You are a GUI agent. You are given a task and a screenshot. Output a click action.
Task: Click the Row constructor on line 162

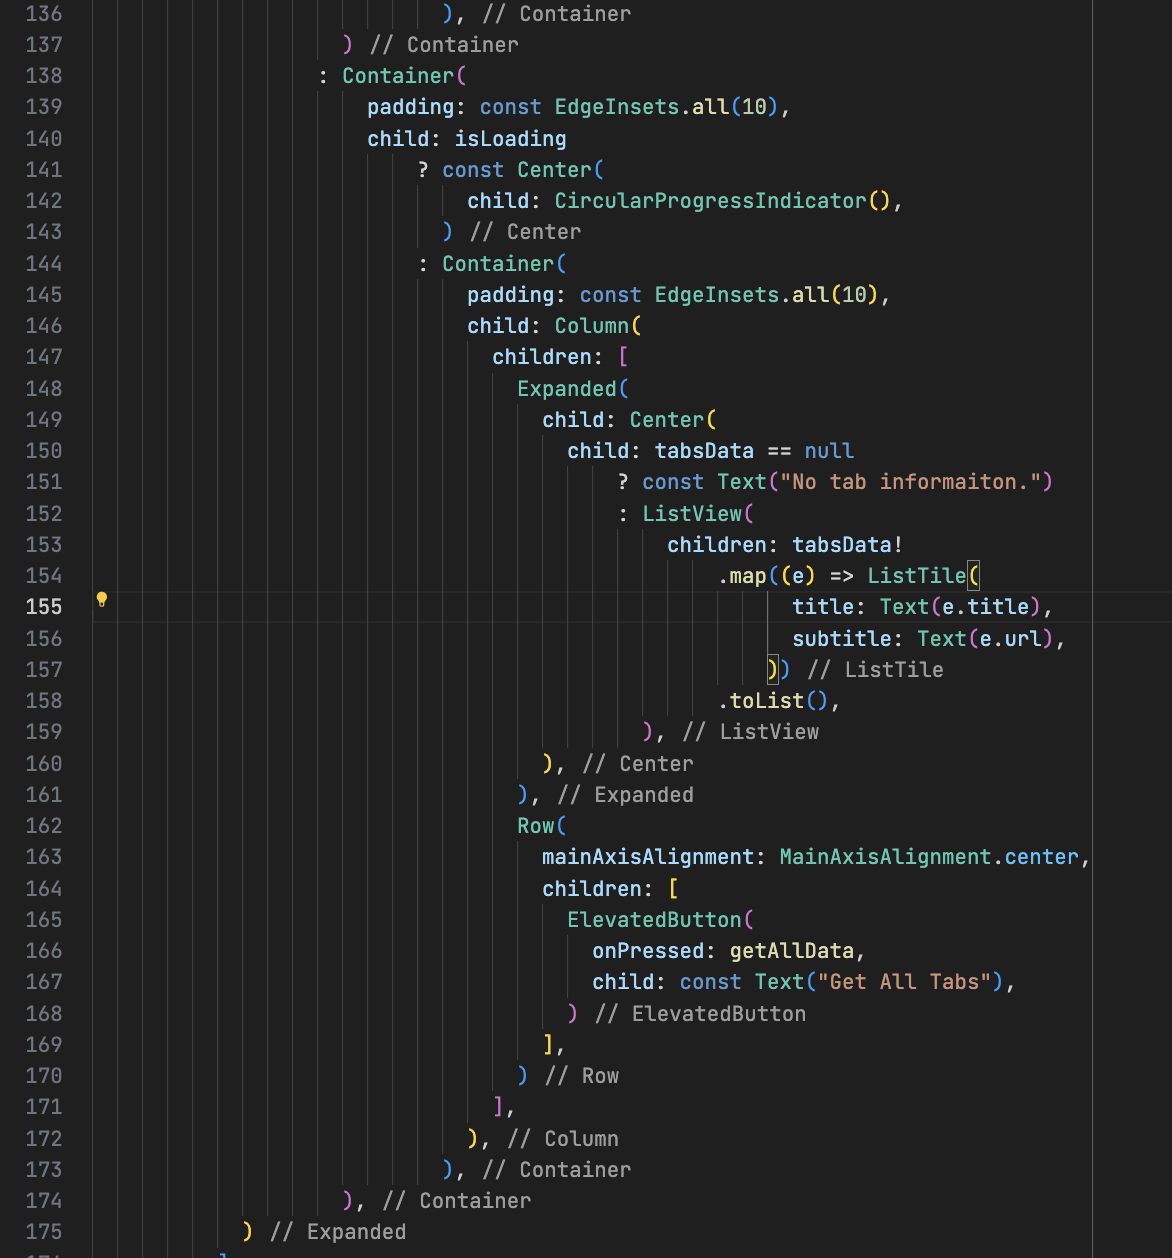536,826
